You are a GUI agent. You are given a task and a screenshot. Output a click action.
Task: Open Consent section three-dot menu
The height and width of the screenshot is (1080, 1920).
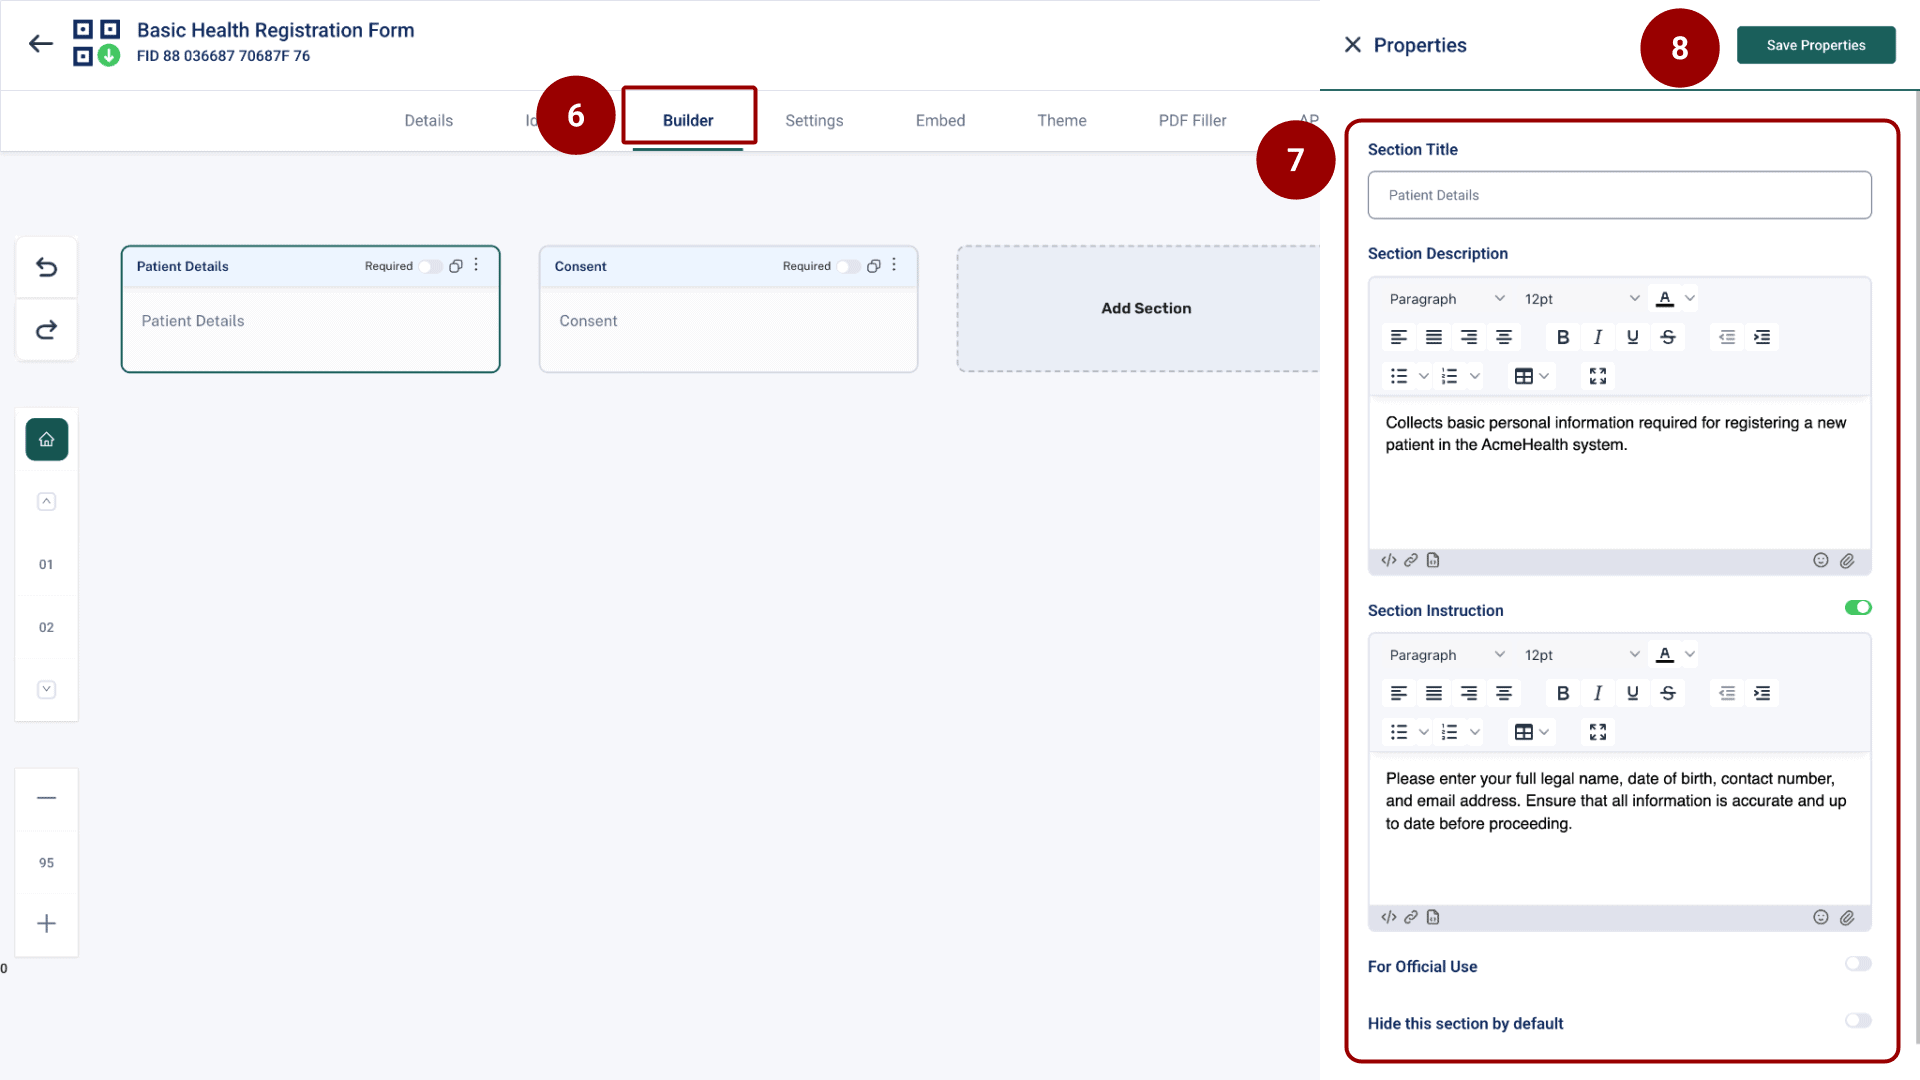pos(894,265)
